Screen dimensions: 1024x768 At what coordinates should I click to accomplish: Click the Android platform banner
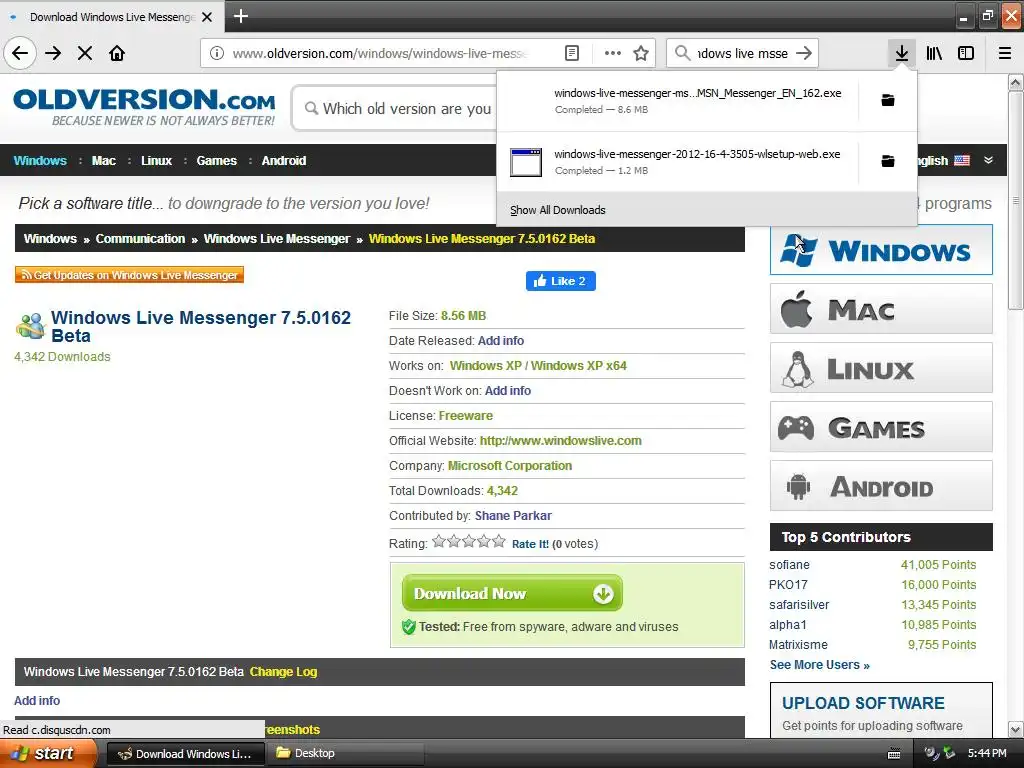click(881, 486)
